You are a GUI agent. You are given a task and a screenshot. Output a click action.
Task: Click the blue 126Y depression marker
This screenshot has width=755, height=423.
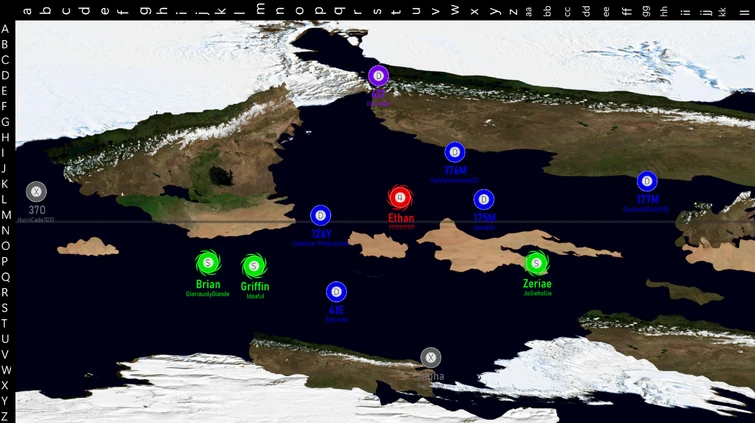point(321,215)
